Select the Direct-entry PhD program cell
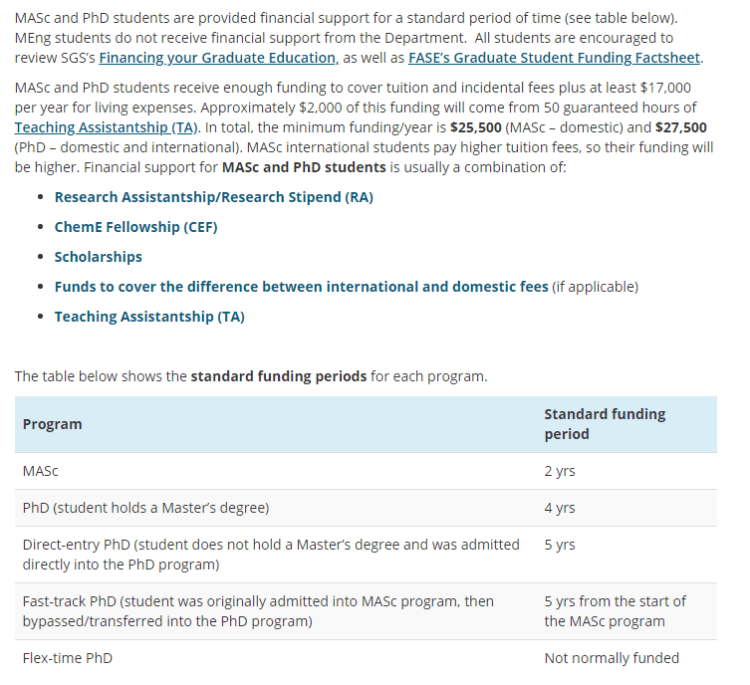 point(270,554)
